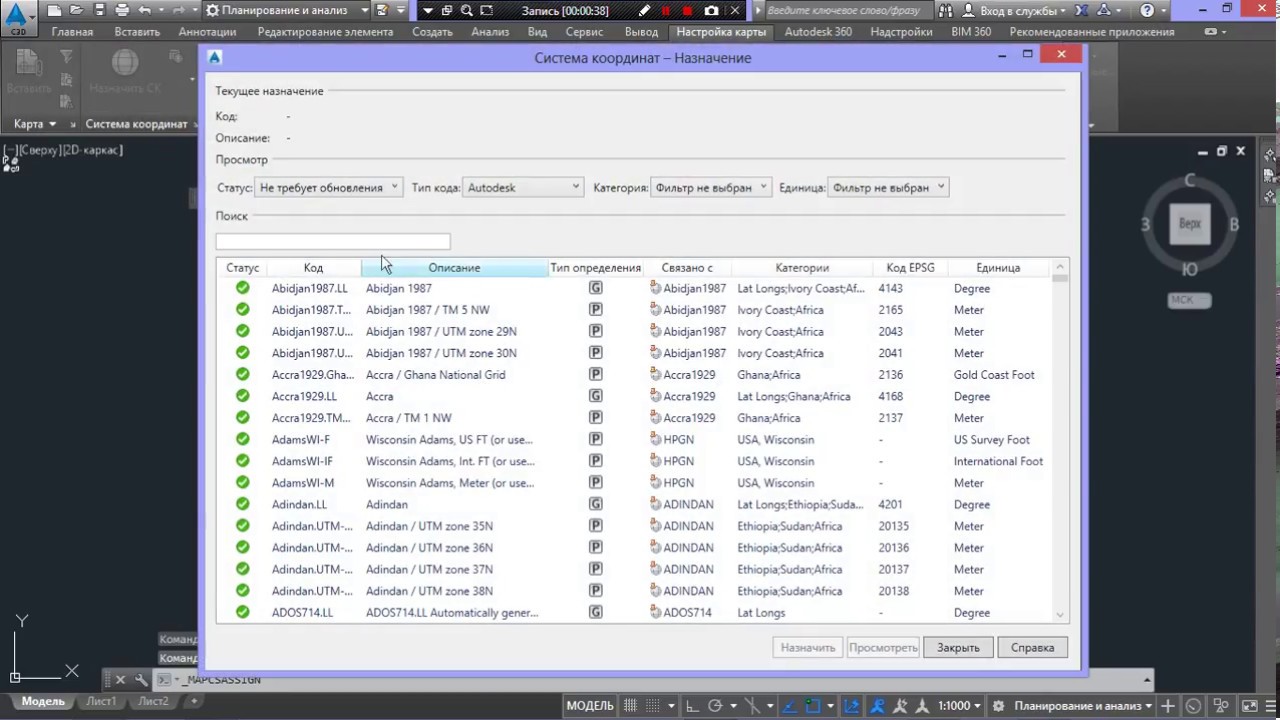This screenshot has width=1280, height=720.
Task: Open the Статус dropdown filter
Action: pyautogui.click(x=329, y=187)
